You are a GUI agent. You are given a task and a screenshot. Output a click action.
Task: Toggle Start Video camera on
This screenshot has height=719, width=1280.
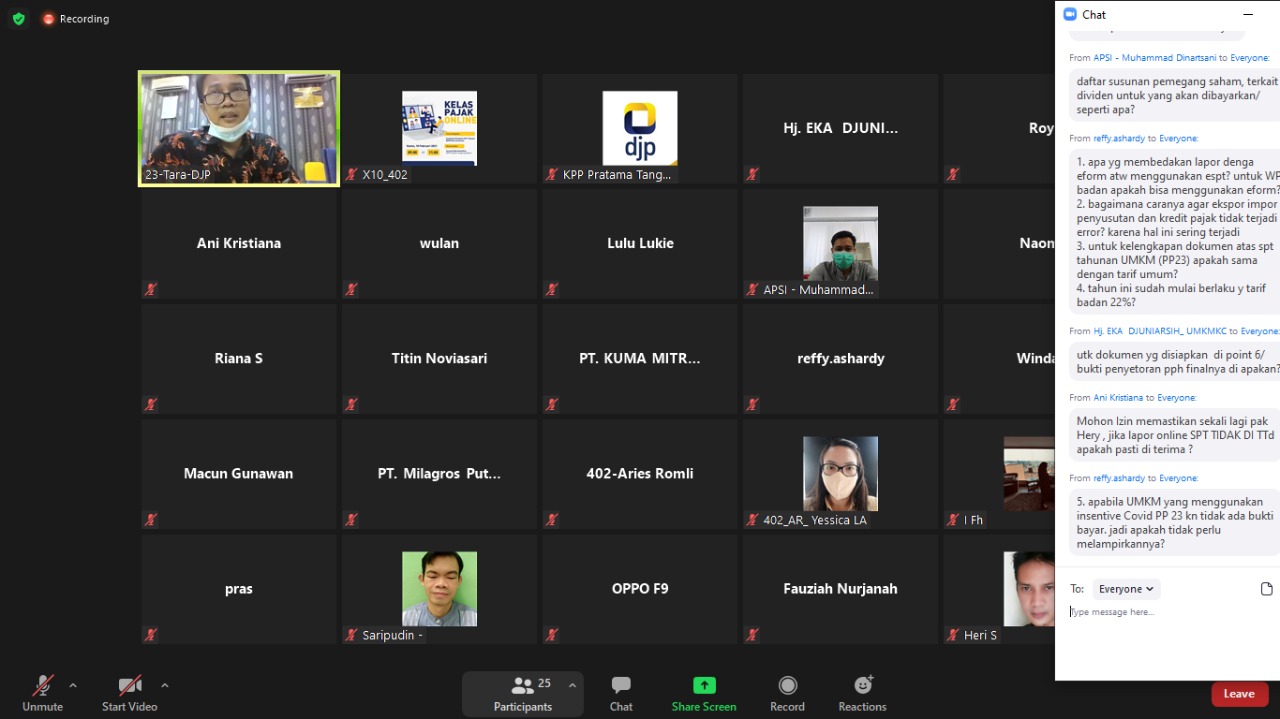(130, 693)
